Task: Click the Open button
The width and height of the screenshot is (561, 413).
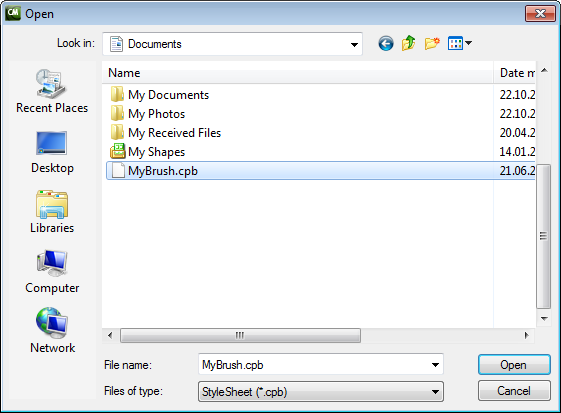Action: coord(514,365)
